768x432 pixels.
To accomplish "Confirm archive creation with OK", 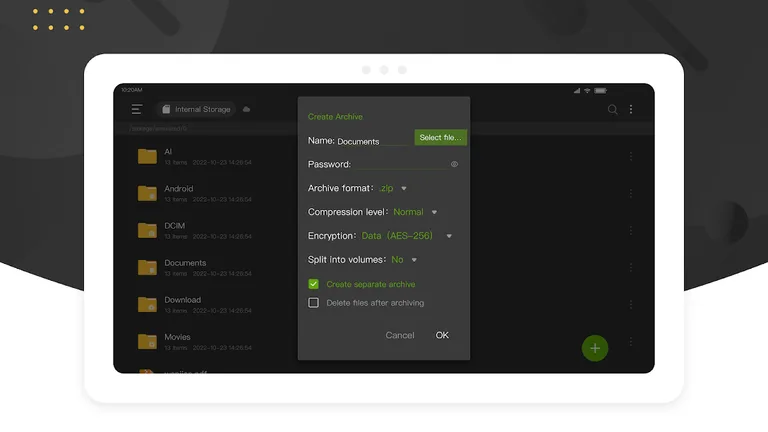I will coord(442,335).
